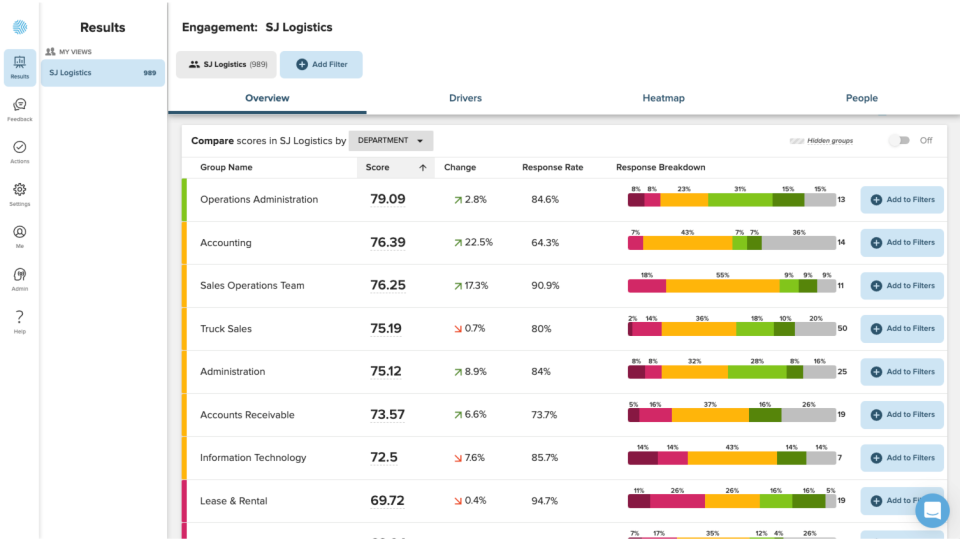Click the 94.7% response rate
This screenshot has height=540, width=960.
(544, 501)
